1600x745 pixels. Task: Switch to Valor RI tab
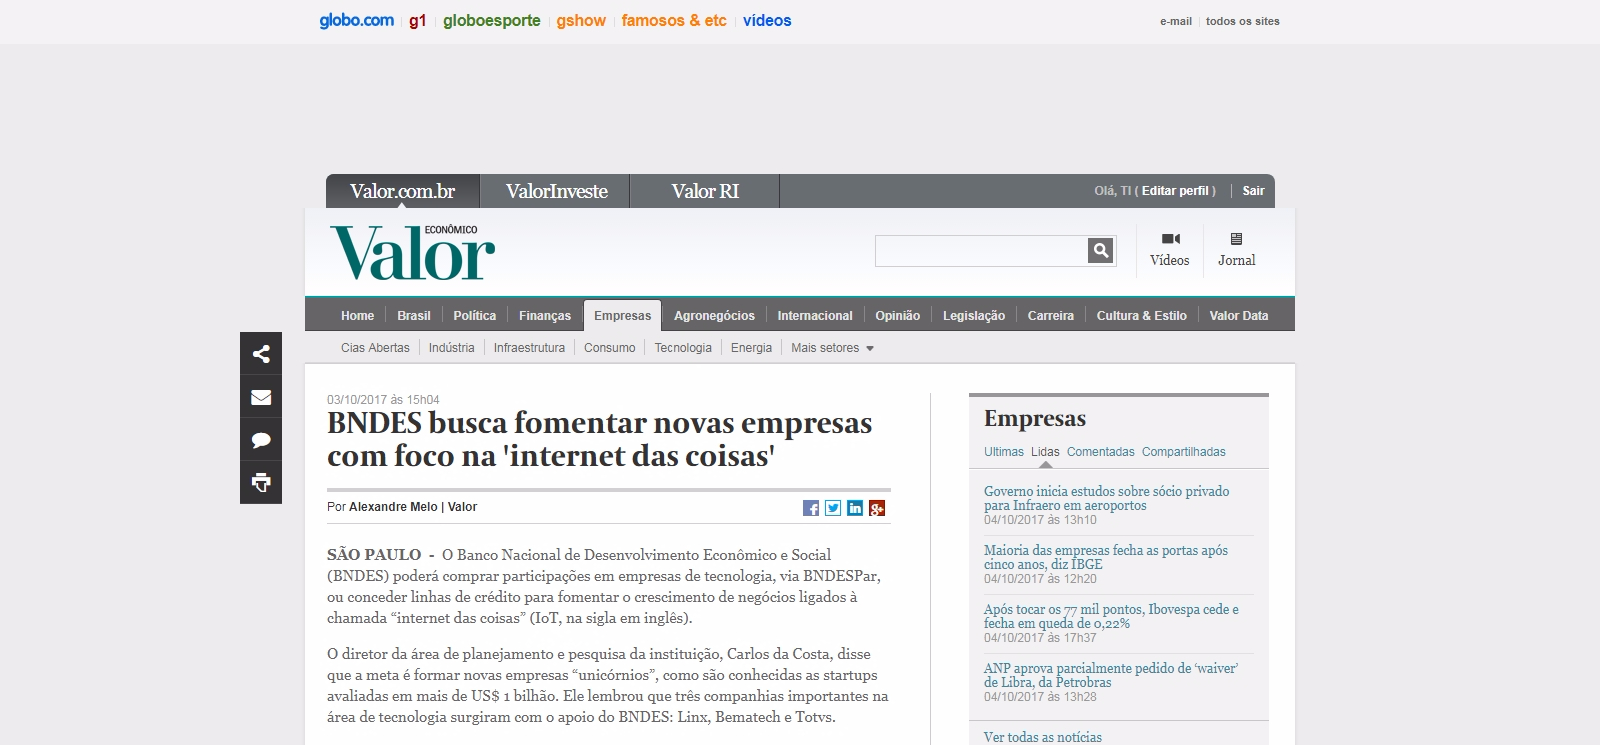(x=705, y=191)
